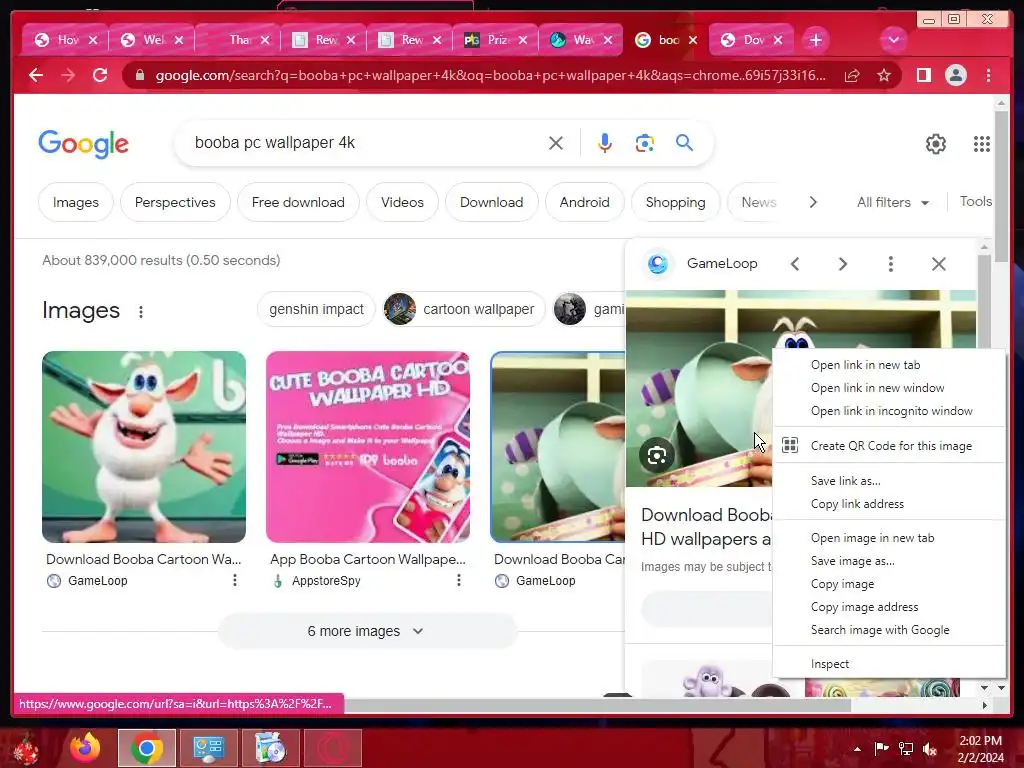This screenshot has width=1024, height=768.
Task: Close the active booba search tab
Action: coord(693,40)
